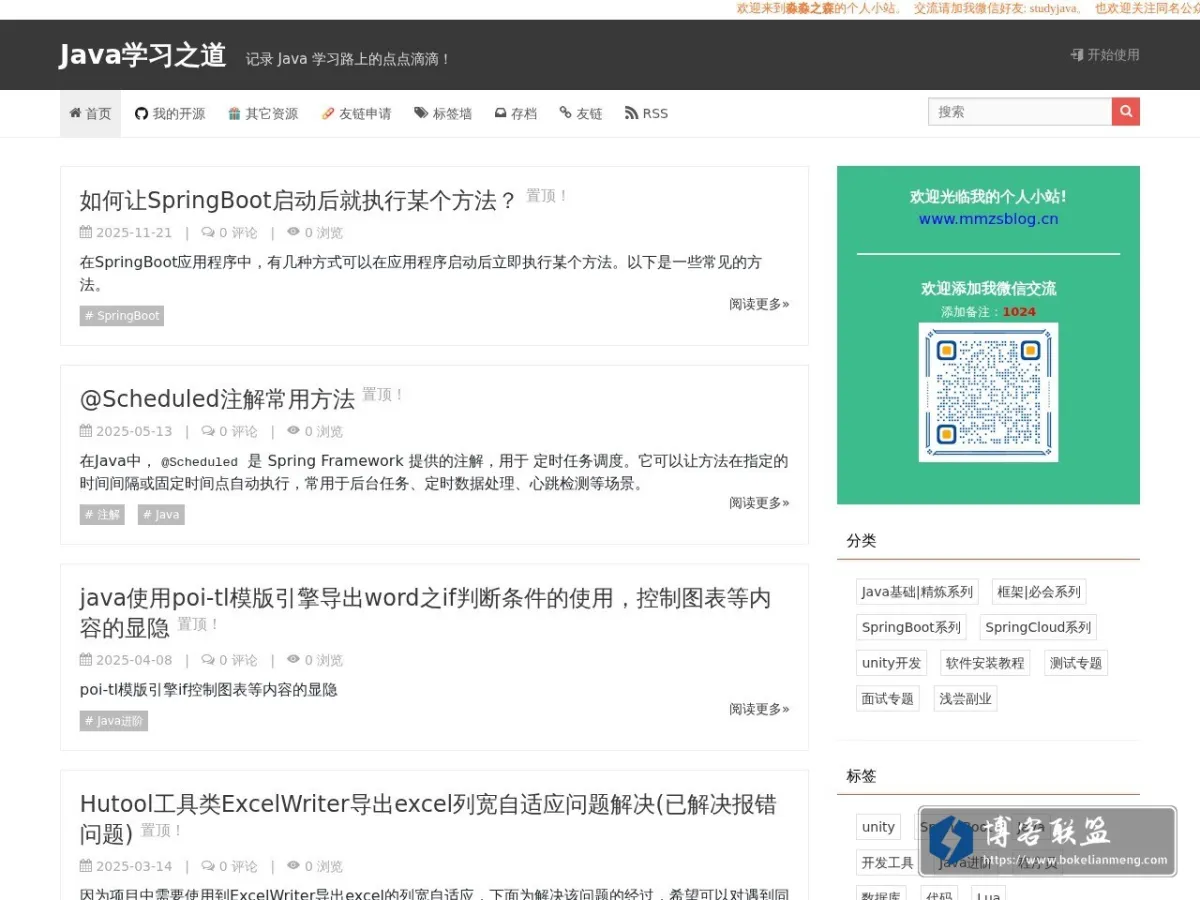Screen dimensions: 1200x900
Task: Visit the www.mmzsblog.cn link
Action: [x=988, y=219]
